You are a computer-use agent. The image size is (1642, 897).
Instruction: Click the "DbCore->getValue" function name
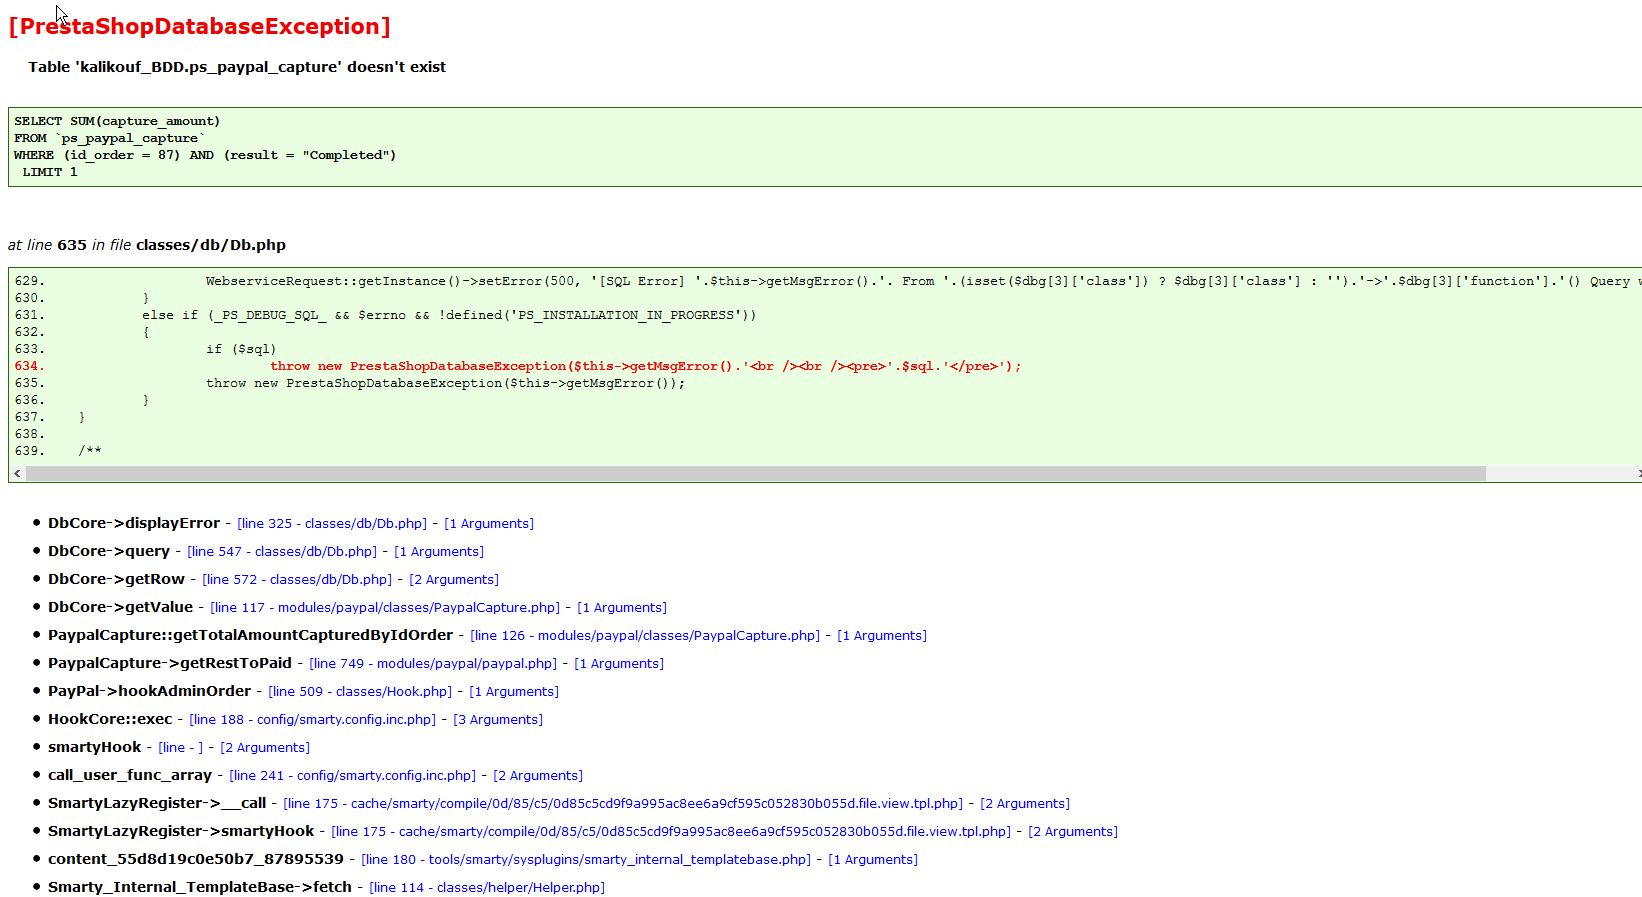tap(120, 607)
